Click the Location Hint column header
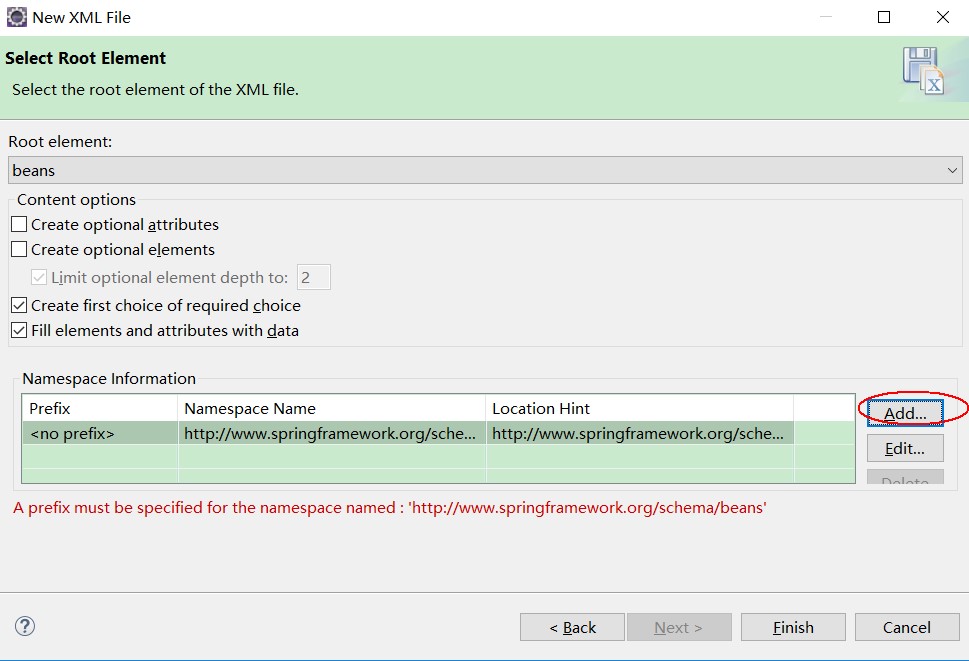The image size is (969, 661). [640, 408]
